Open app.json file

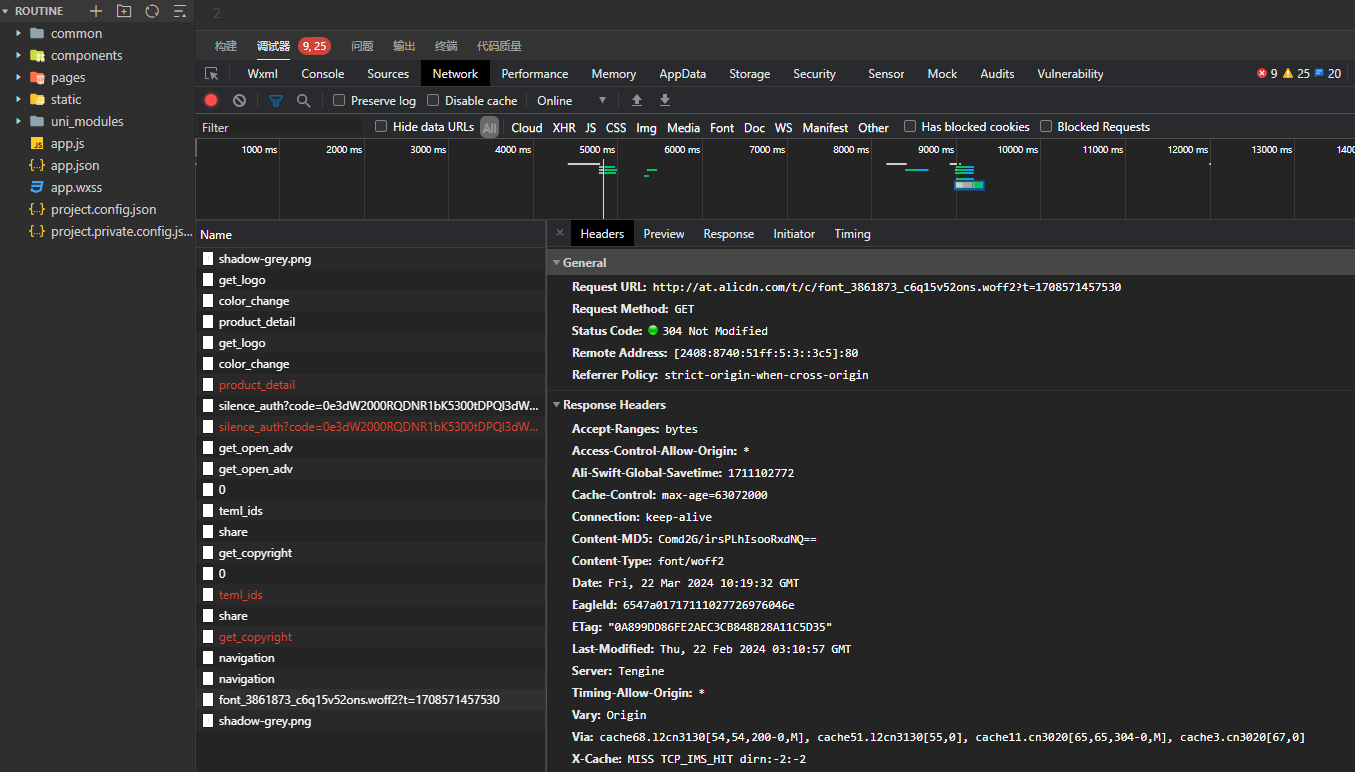click(75, 165)
